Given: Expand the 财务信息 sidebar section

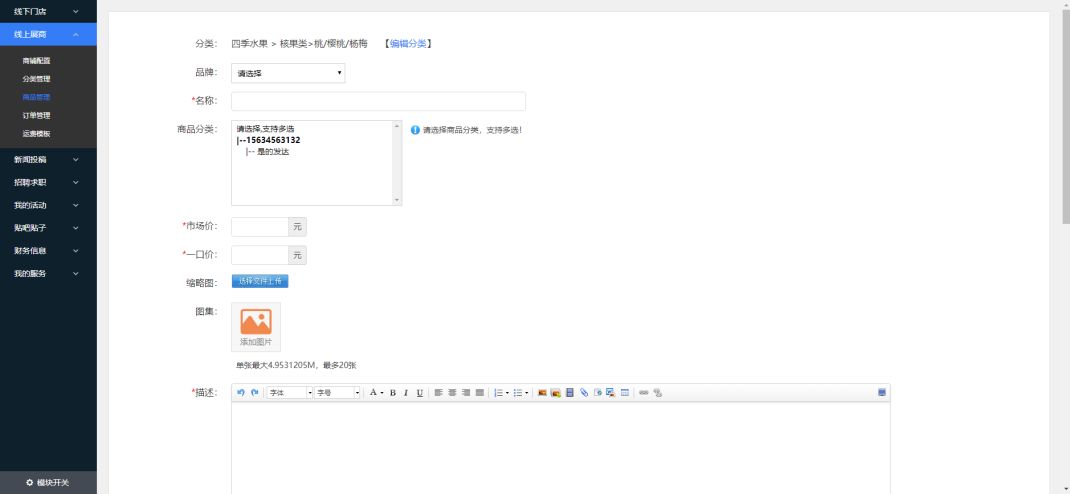Looking at the screenshot, I should click(x=48, y=250).
